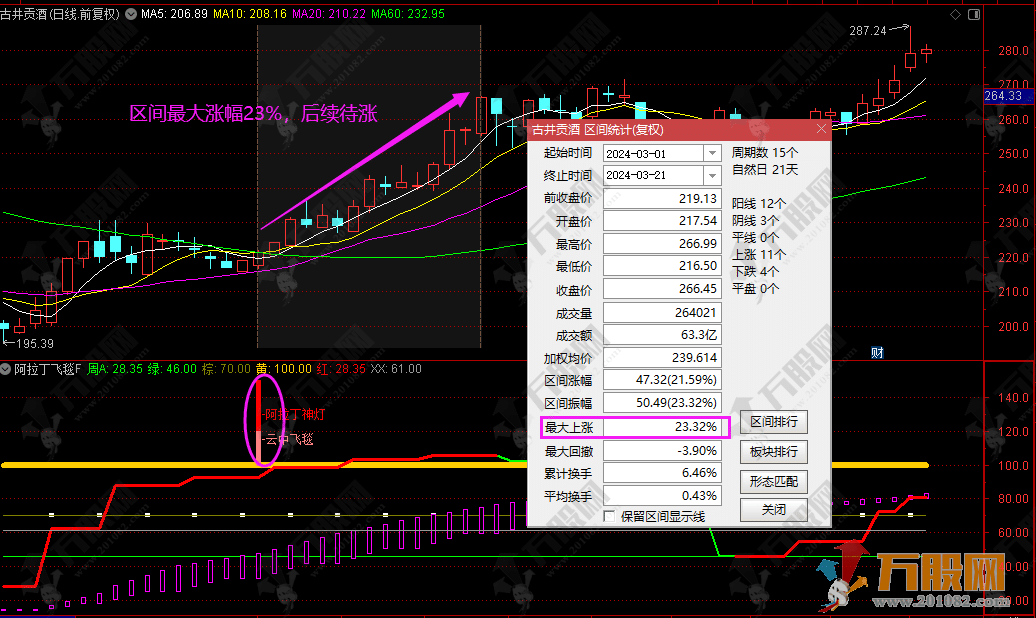Open the 起始时间 date dropdown
Image resolution: width=1036 pixels, height=618 pixels.
712,153
